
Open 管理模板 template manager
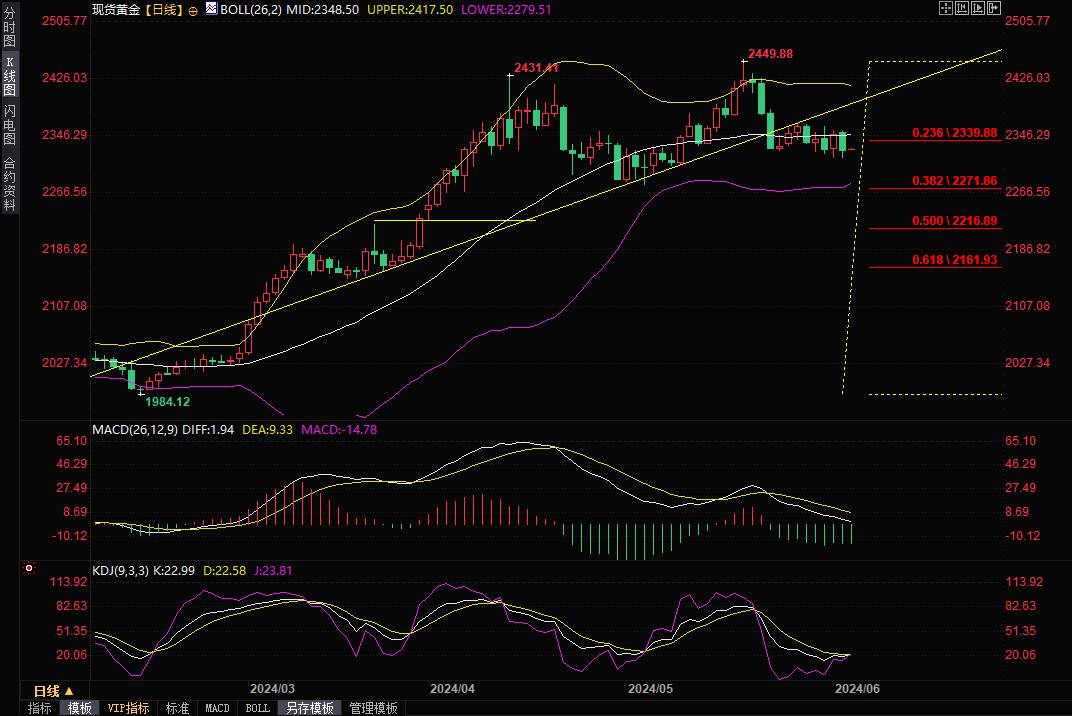point(373,708)
